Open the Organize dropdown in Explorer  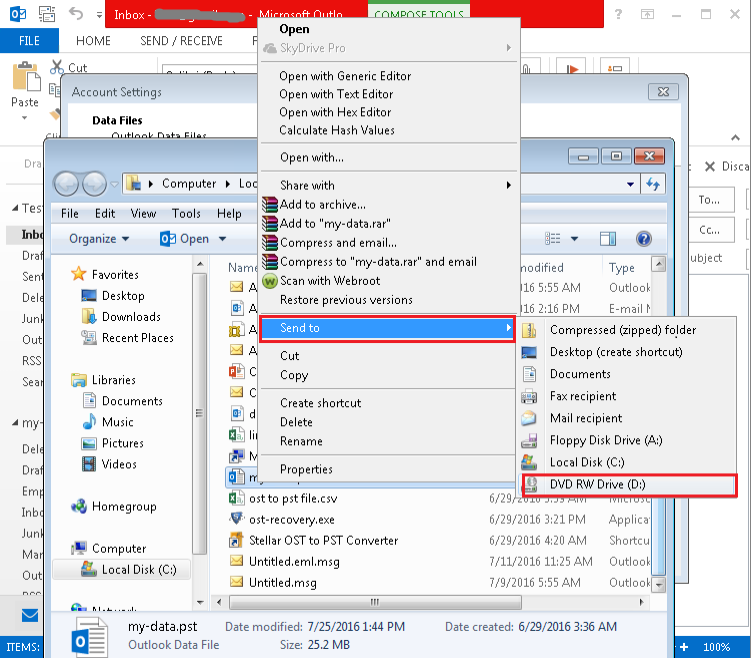[x=99, y=238]
